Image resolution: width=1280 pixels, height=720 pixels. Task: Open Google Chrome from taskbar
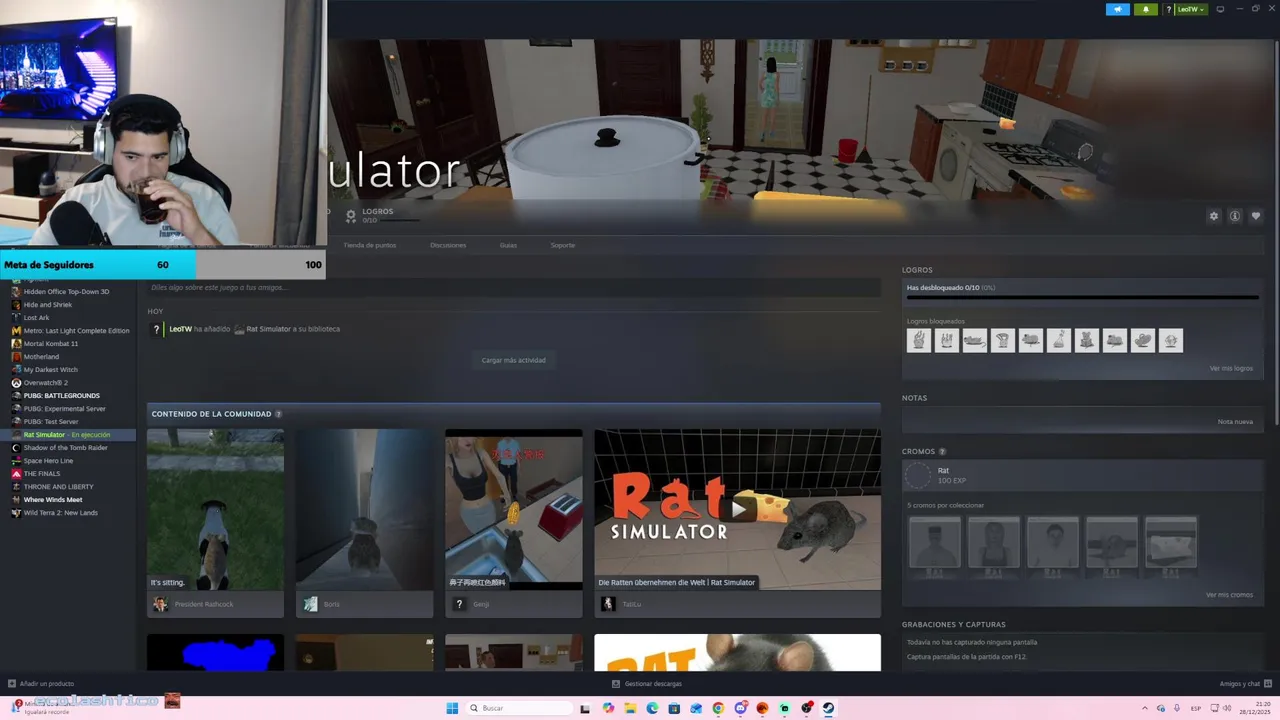click(x=718, y=708)
